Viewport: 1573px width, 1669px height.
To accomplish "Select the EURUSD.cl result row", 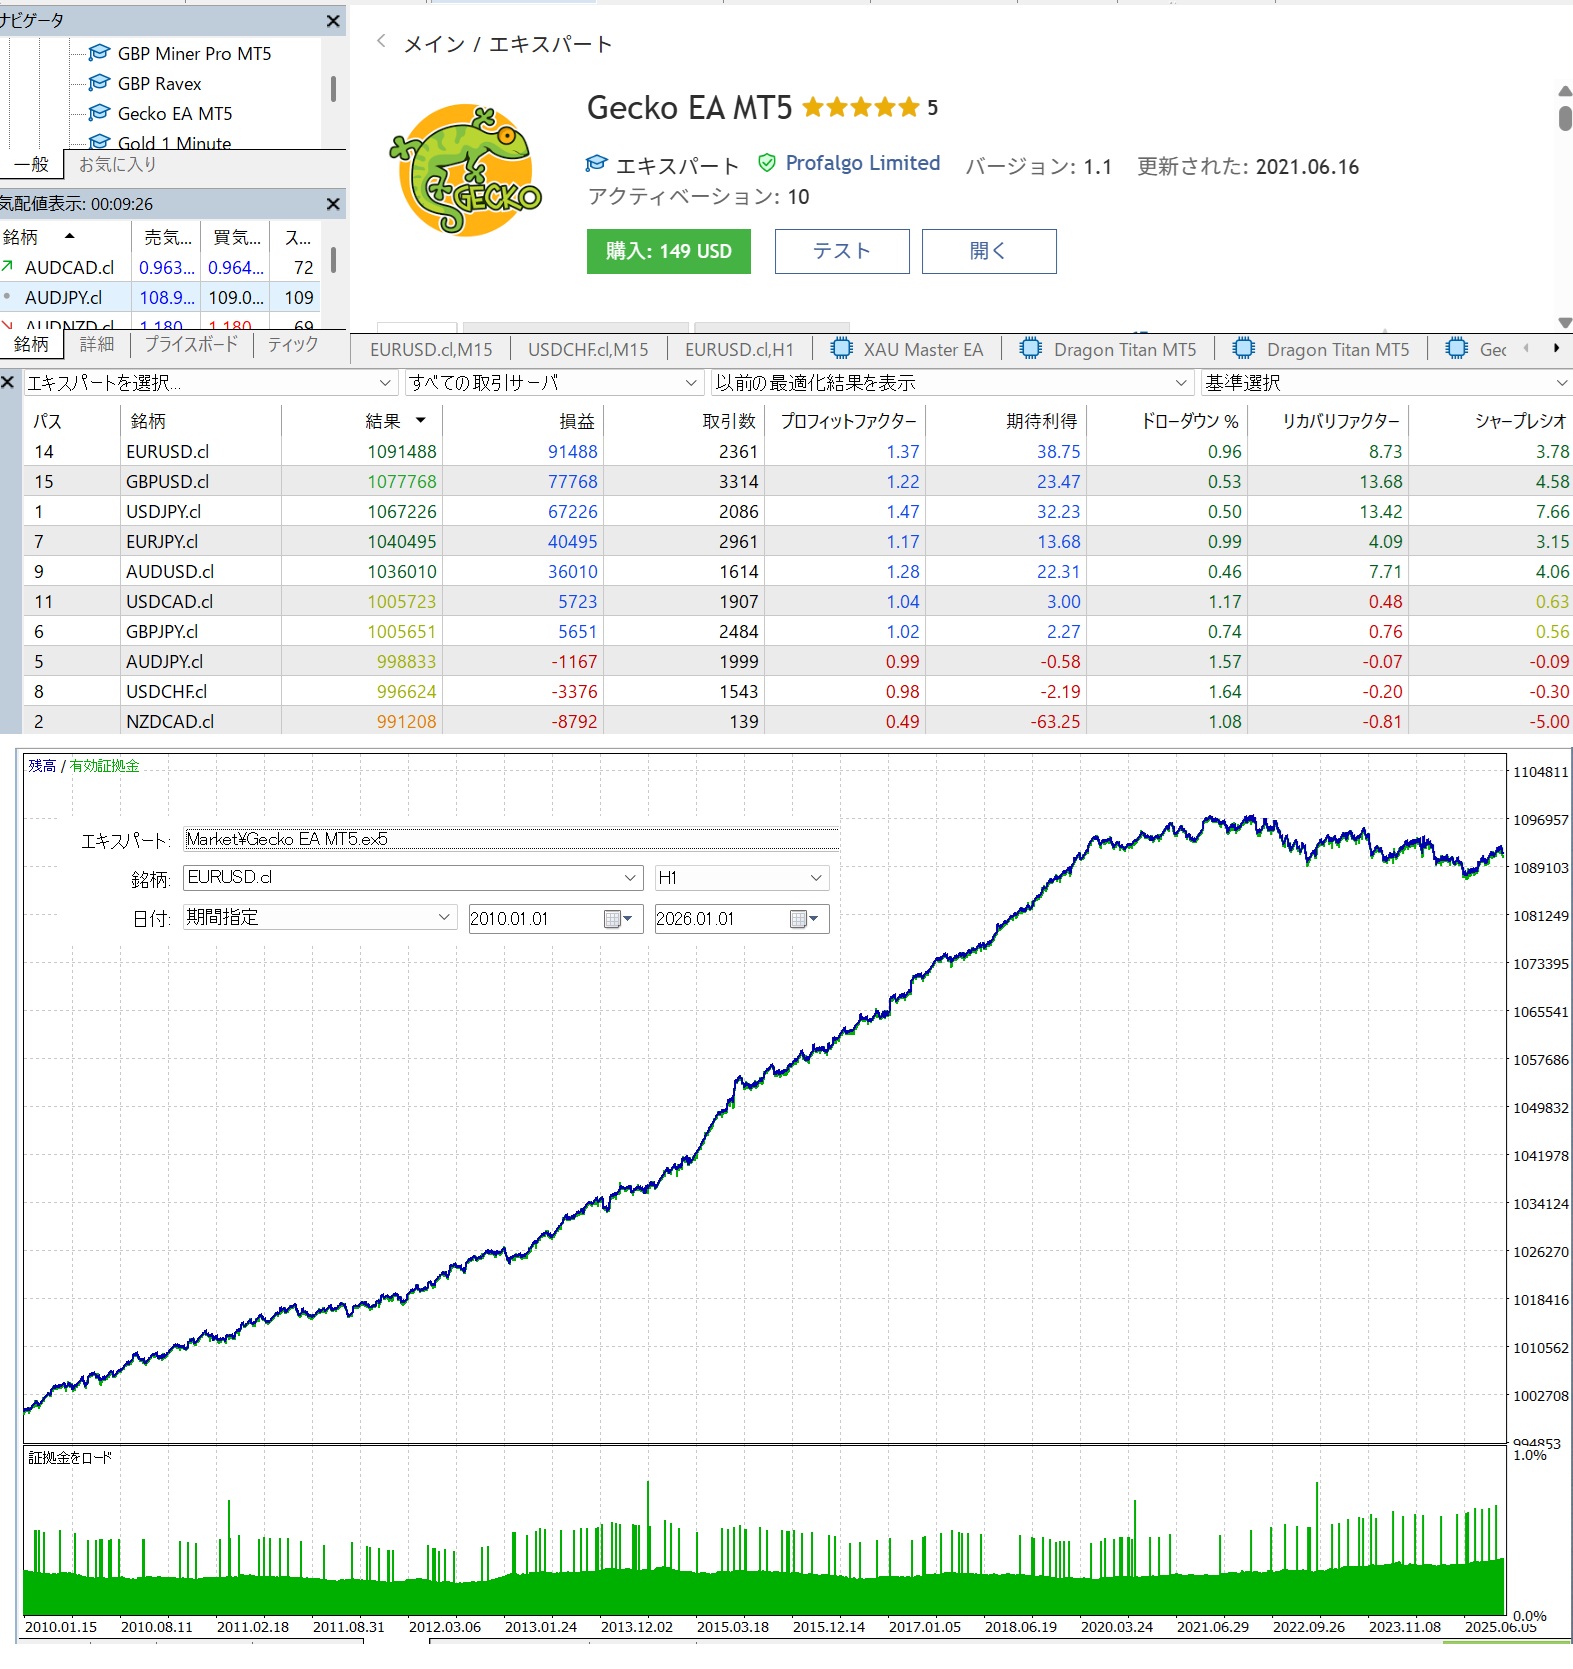I will click(797, 451).
